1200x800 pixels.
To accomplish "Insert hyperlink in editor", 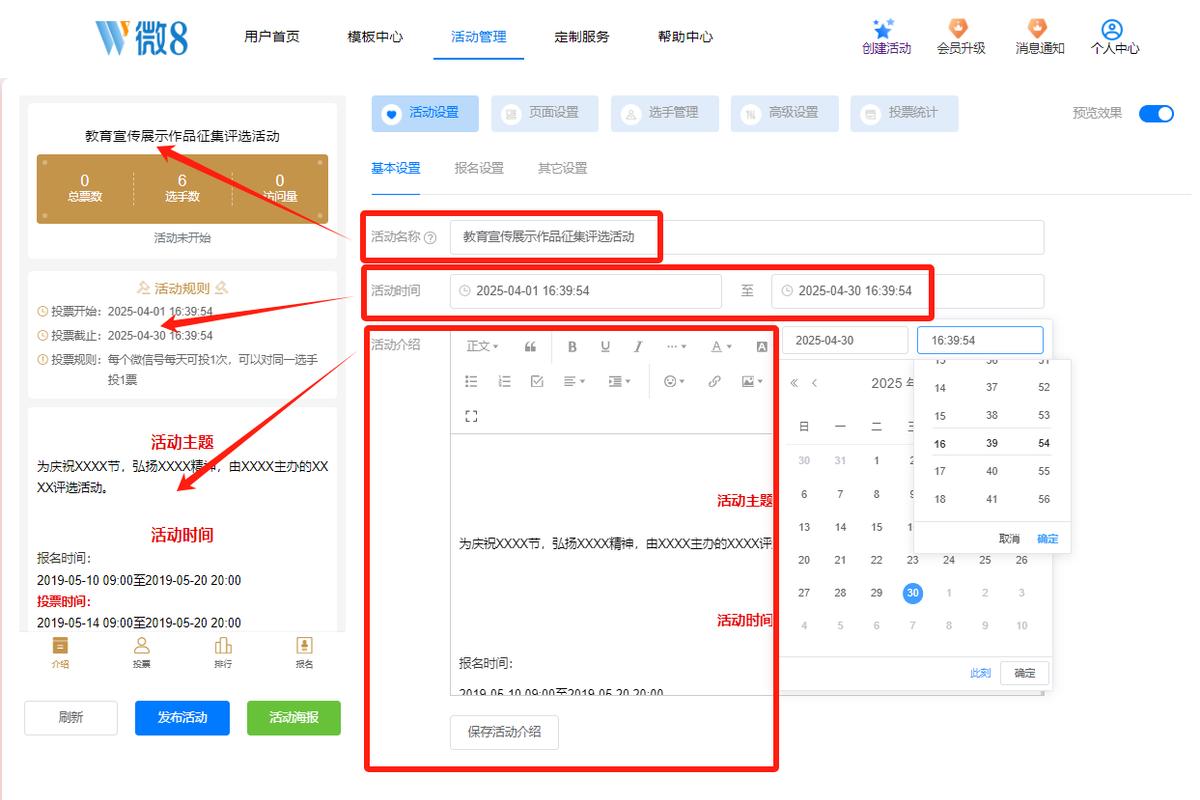I will pyautogui.click(x=714, y=381).
